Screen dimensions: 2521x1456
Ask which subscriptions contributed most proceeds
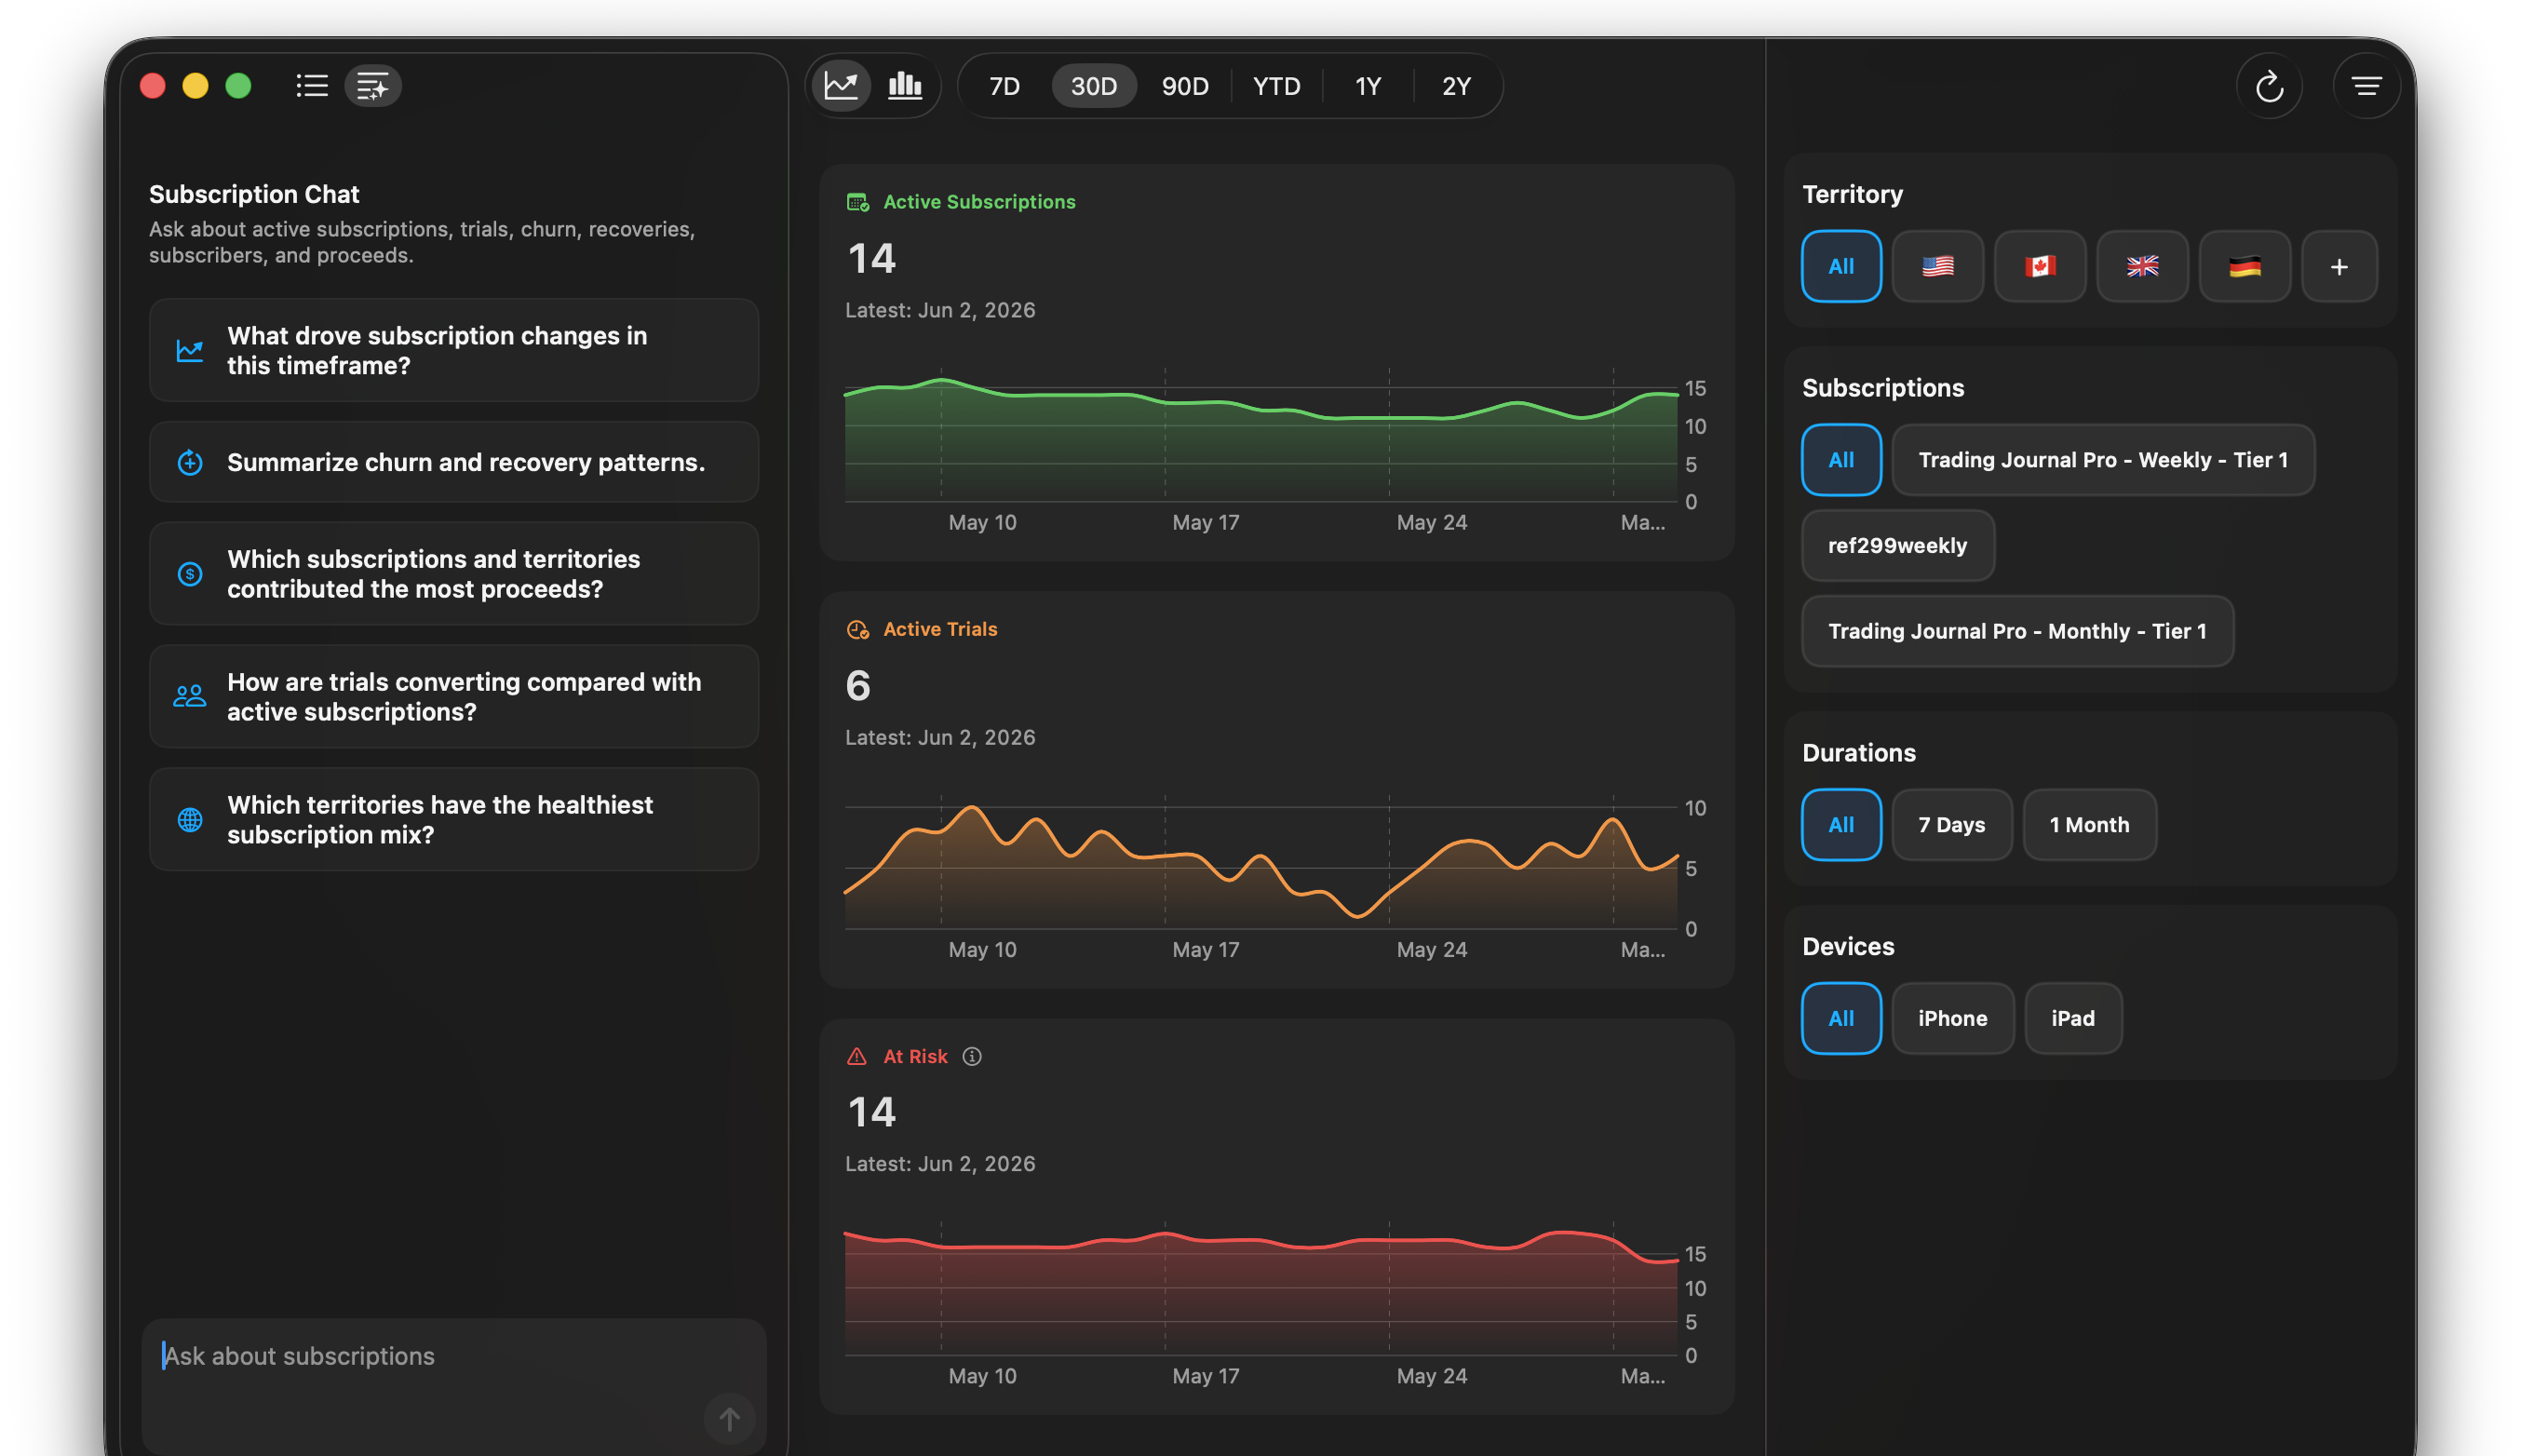453,573
